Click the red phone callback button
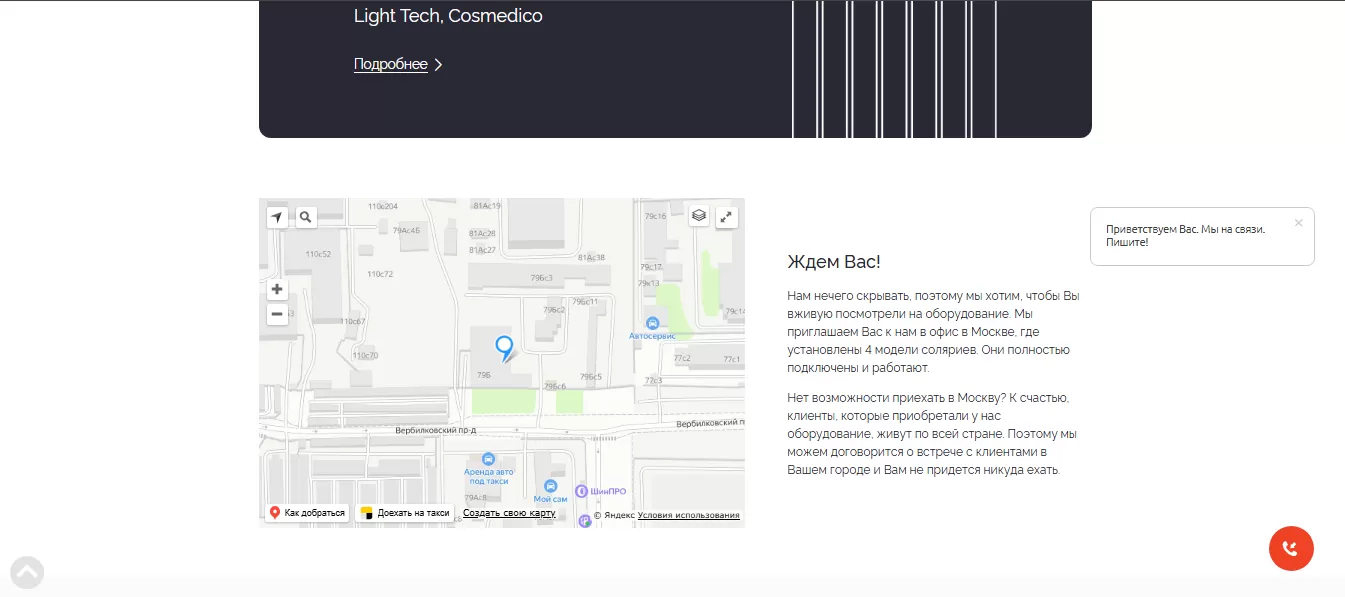 pos(1291,548)
